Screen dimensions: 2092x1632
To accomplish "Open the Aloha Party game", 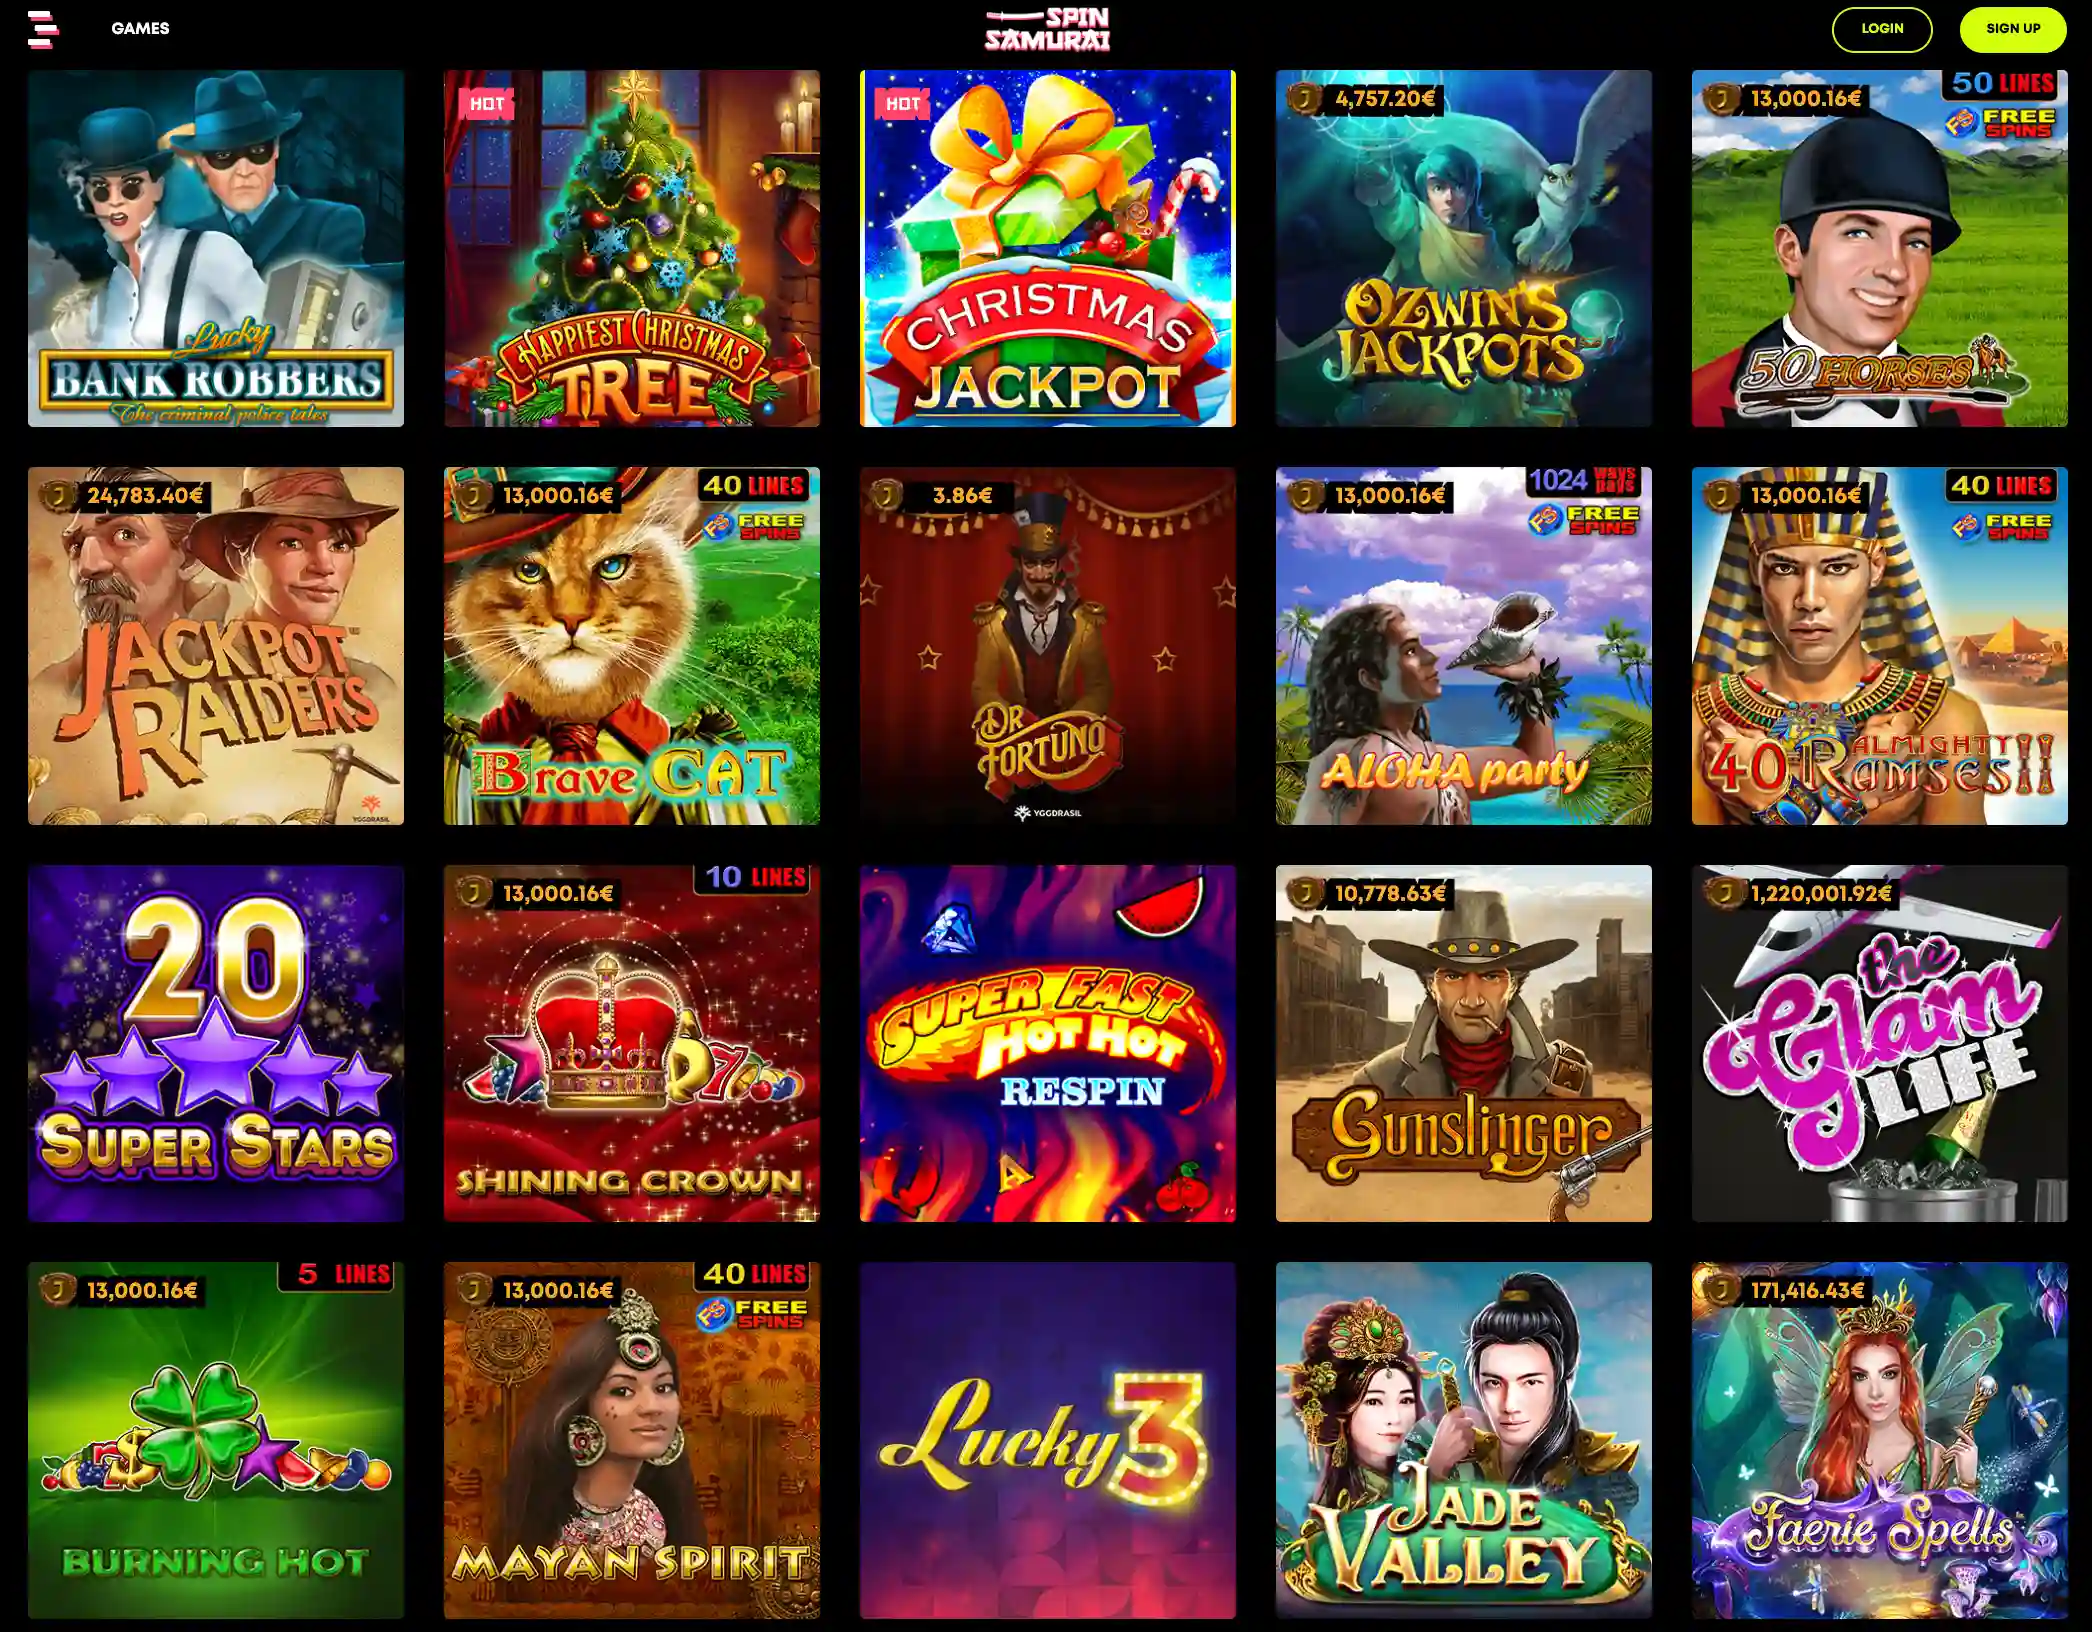I will click(x=1464, y=646).
